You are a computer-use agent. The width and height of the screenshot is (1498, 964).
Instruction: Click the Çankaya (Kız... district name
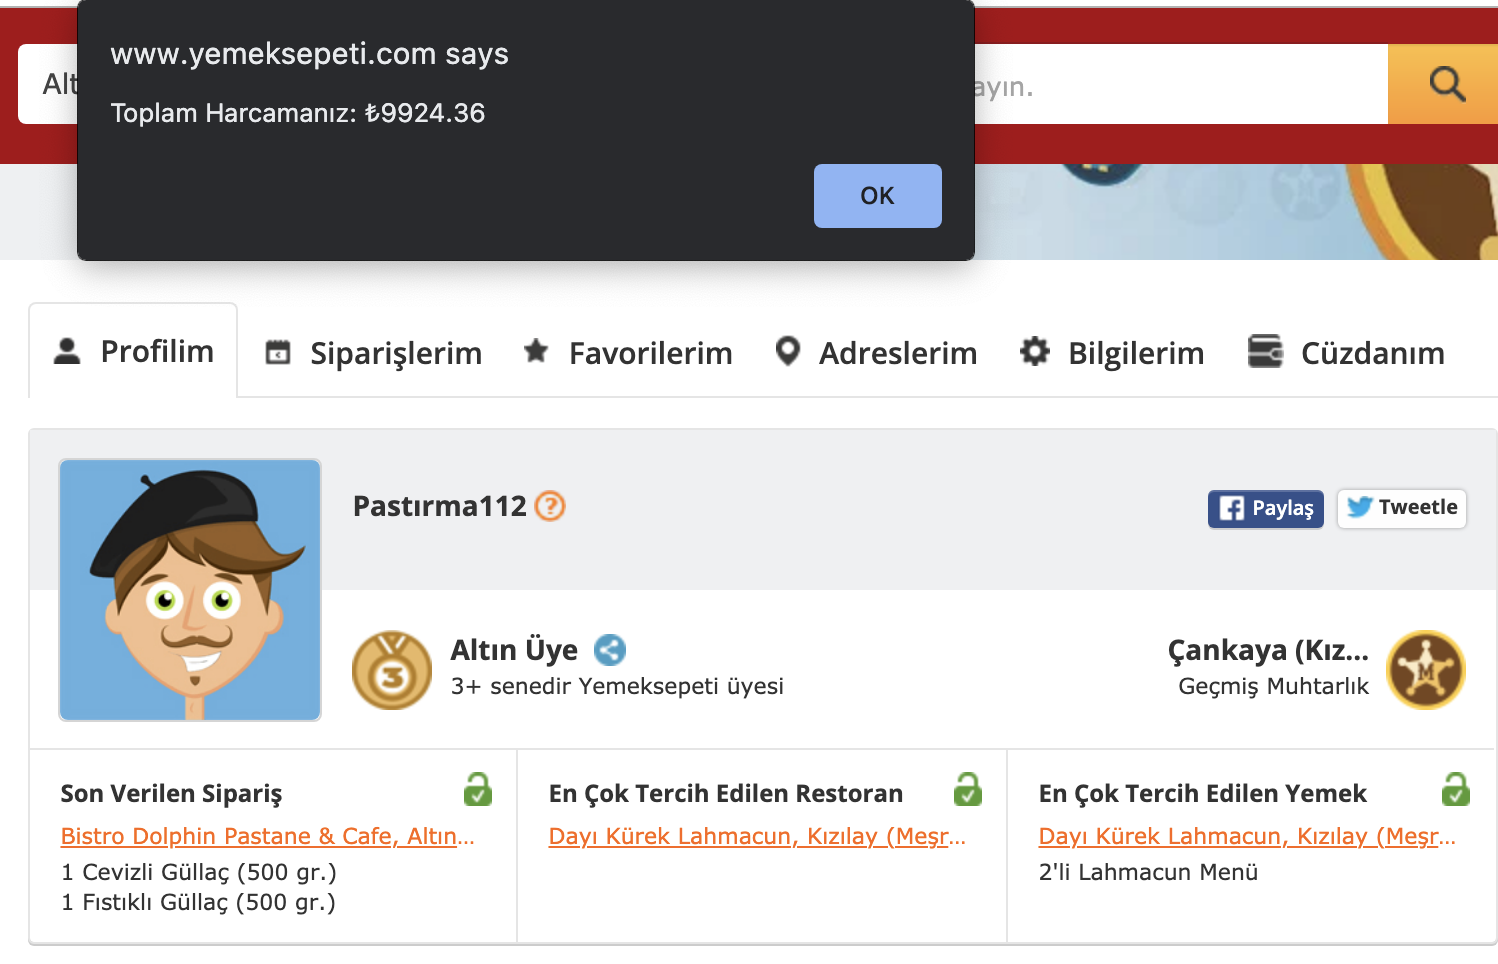[x=1268, y=650]
